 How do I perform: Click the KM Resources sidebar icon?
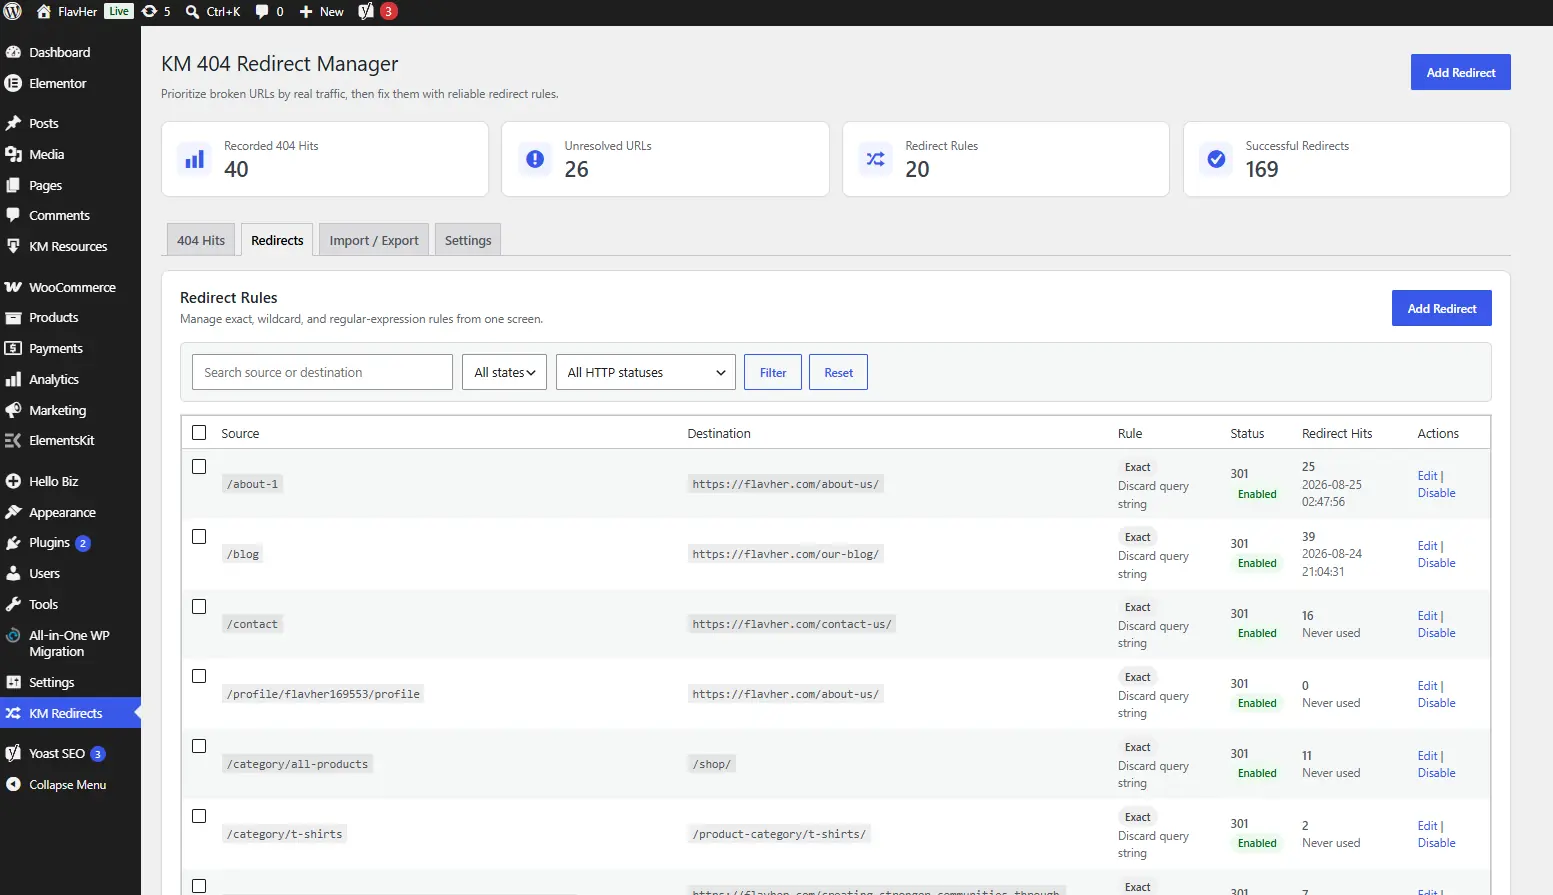[x=13, y=246]
